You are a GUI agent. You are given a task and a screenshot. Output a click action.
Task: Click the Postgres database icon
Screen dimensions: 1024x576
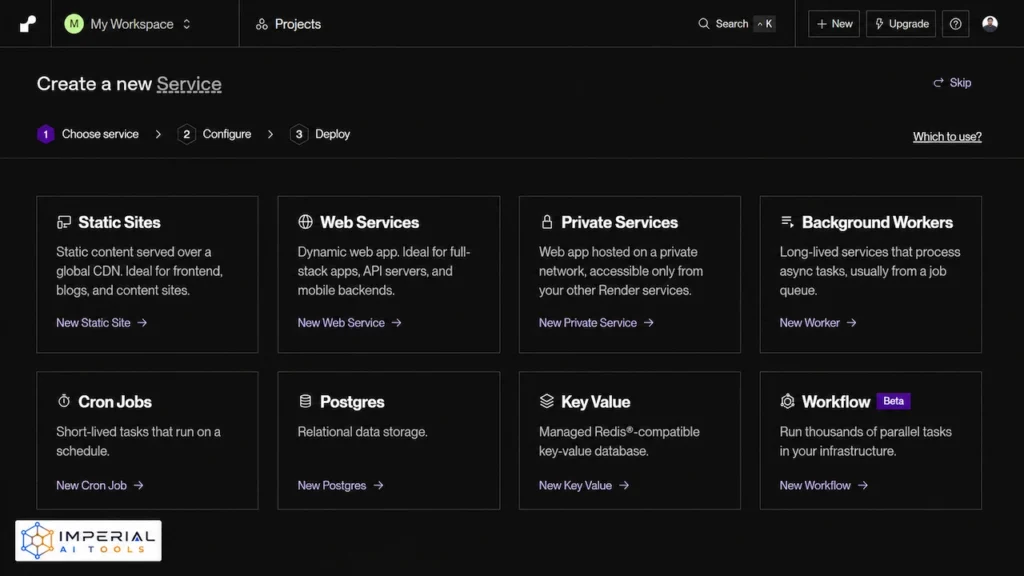305,400
